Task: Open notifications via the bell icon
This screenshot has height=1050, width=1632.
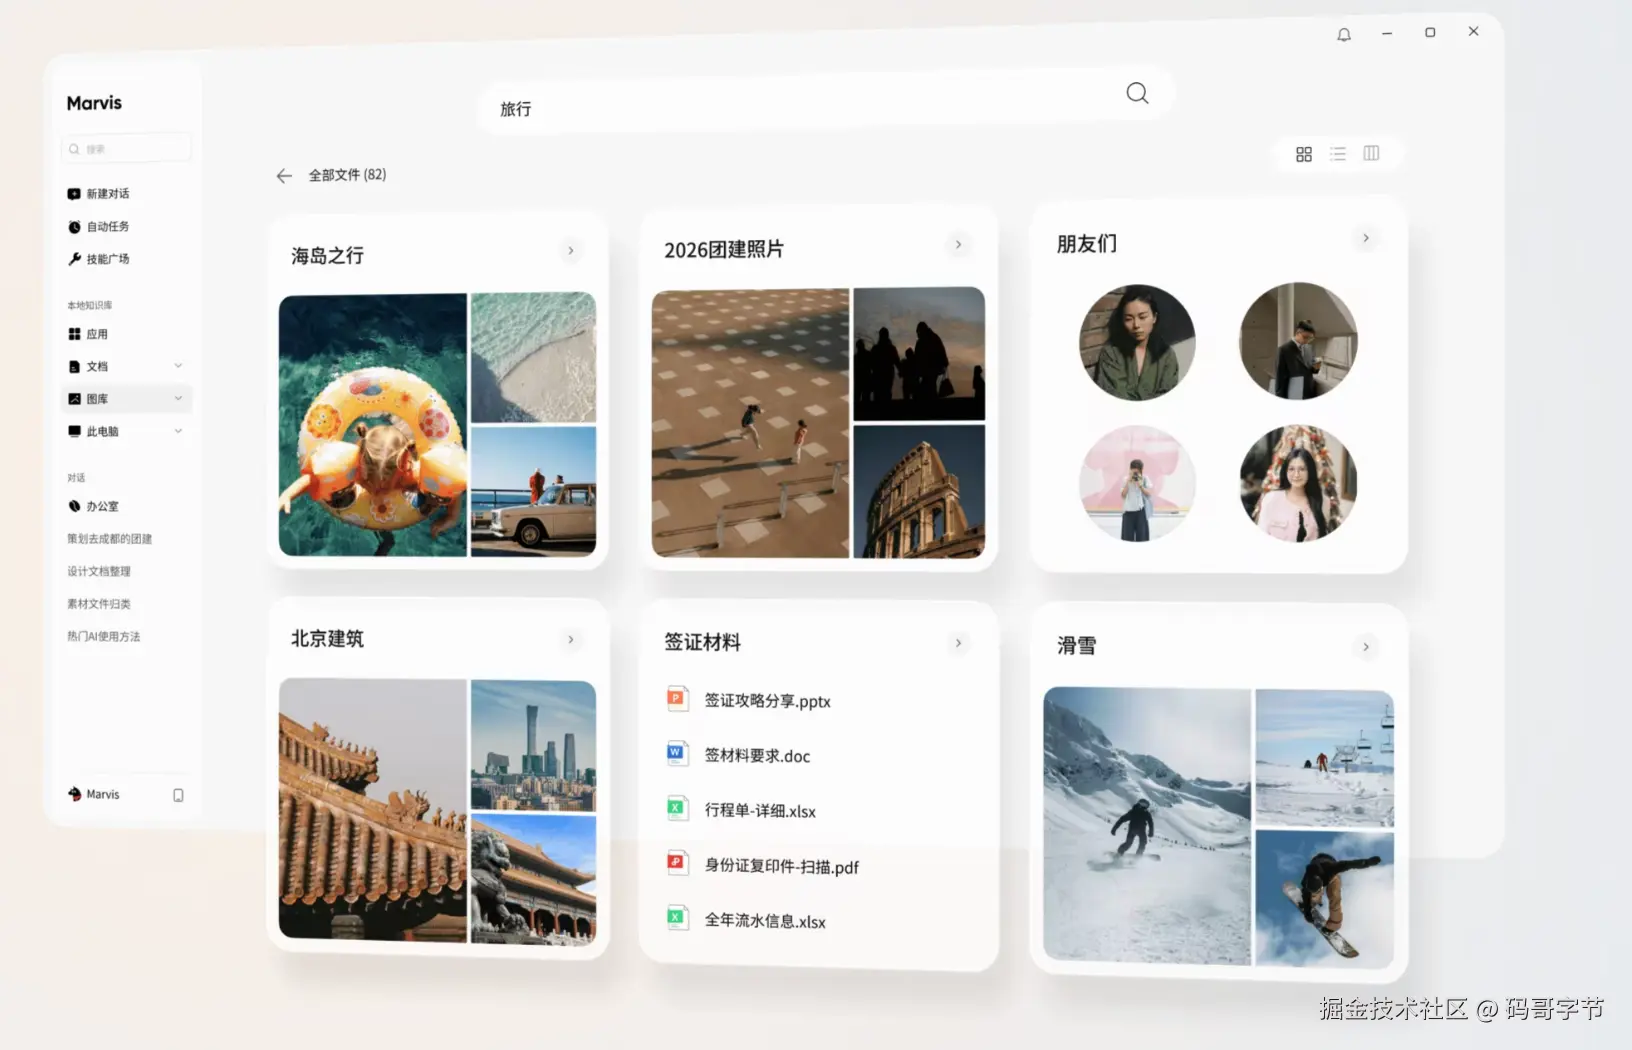Action: [x=1344, y=35]
